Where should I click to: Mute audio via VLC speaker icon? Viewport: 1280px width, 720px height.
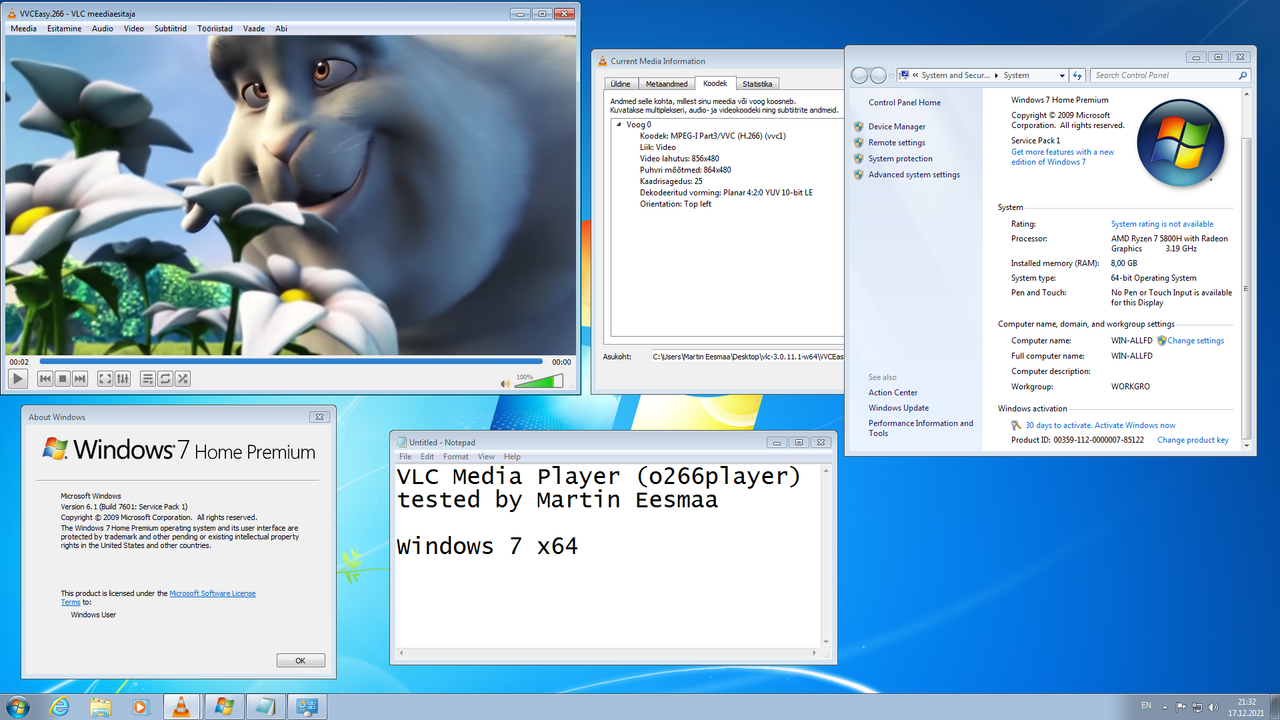506,382
